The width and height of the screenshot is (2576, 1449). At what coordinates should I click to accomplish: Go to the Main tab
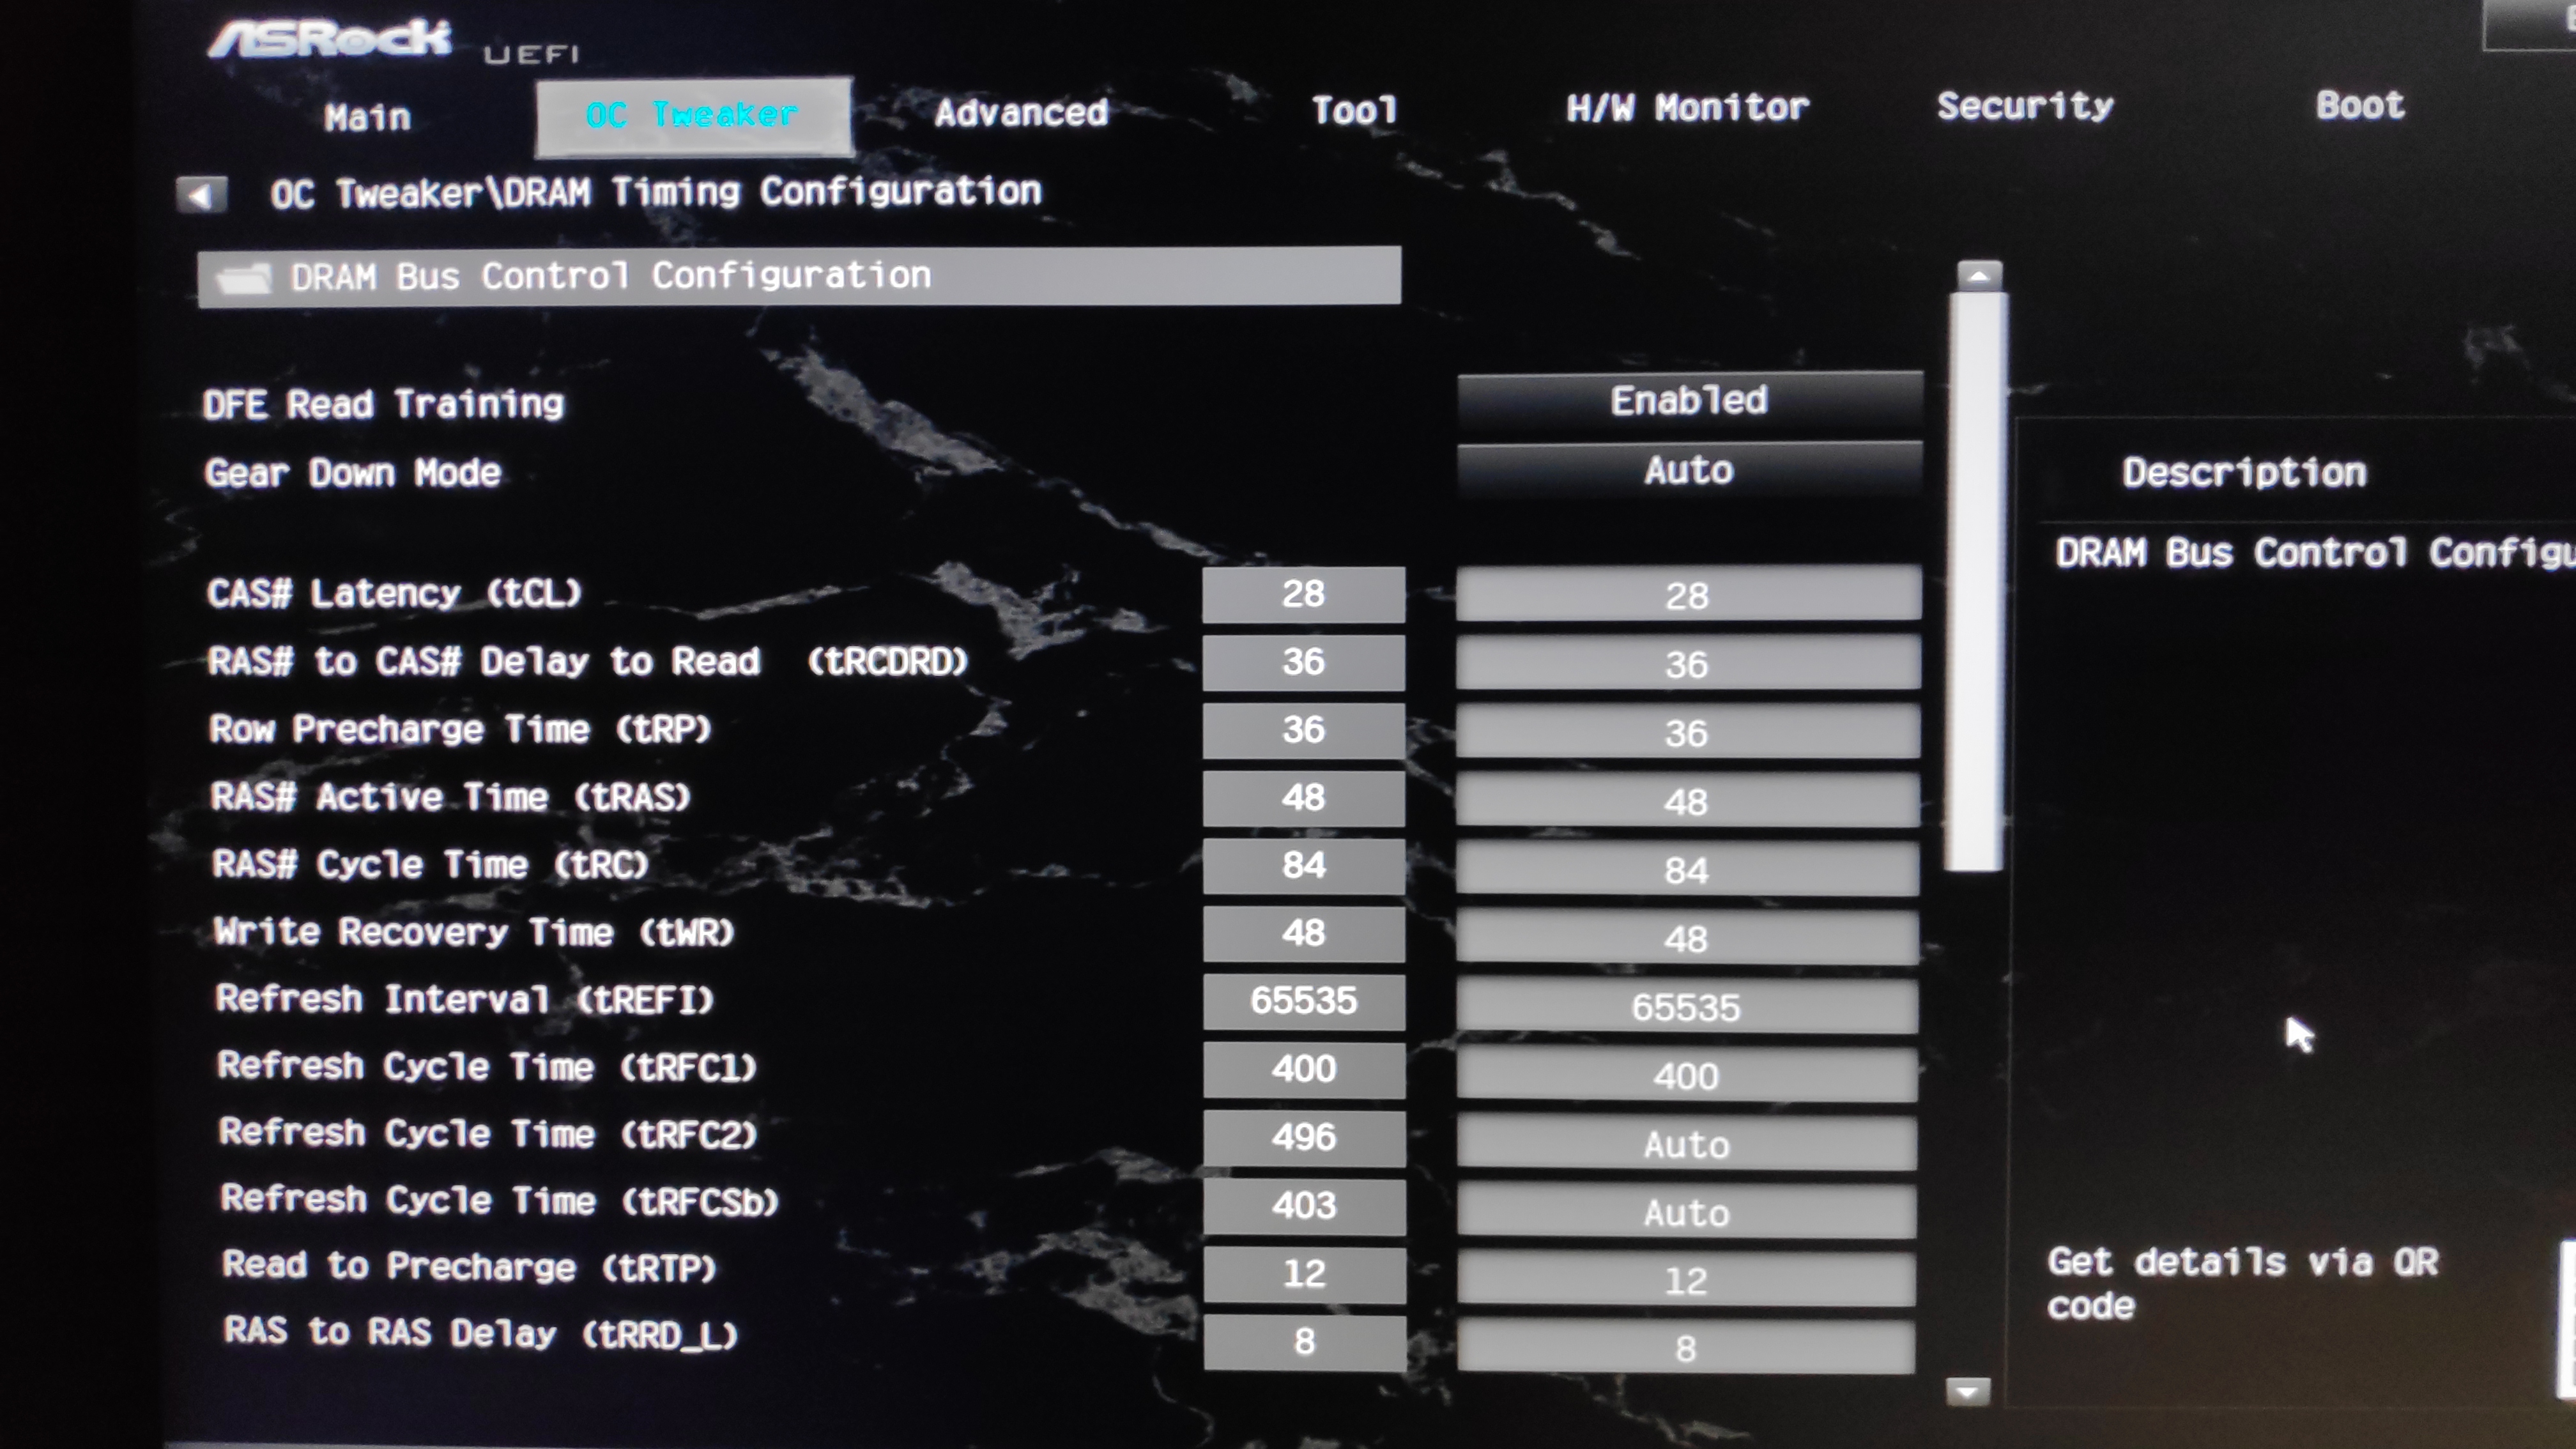coord(367,118)
